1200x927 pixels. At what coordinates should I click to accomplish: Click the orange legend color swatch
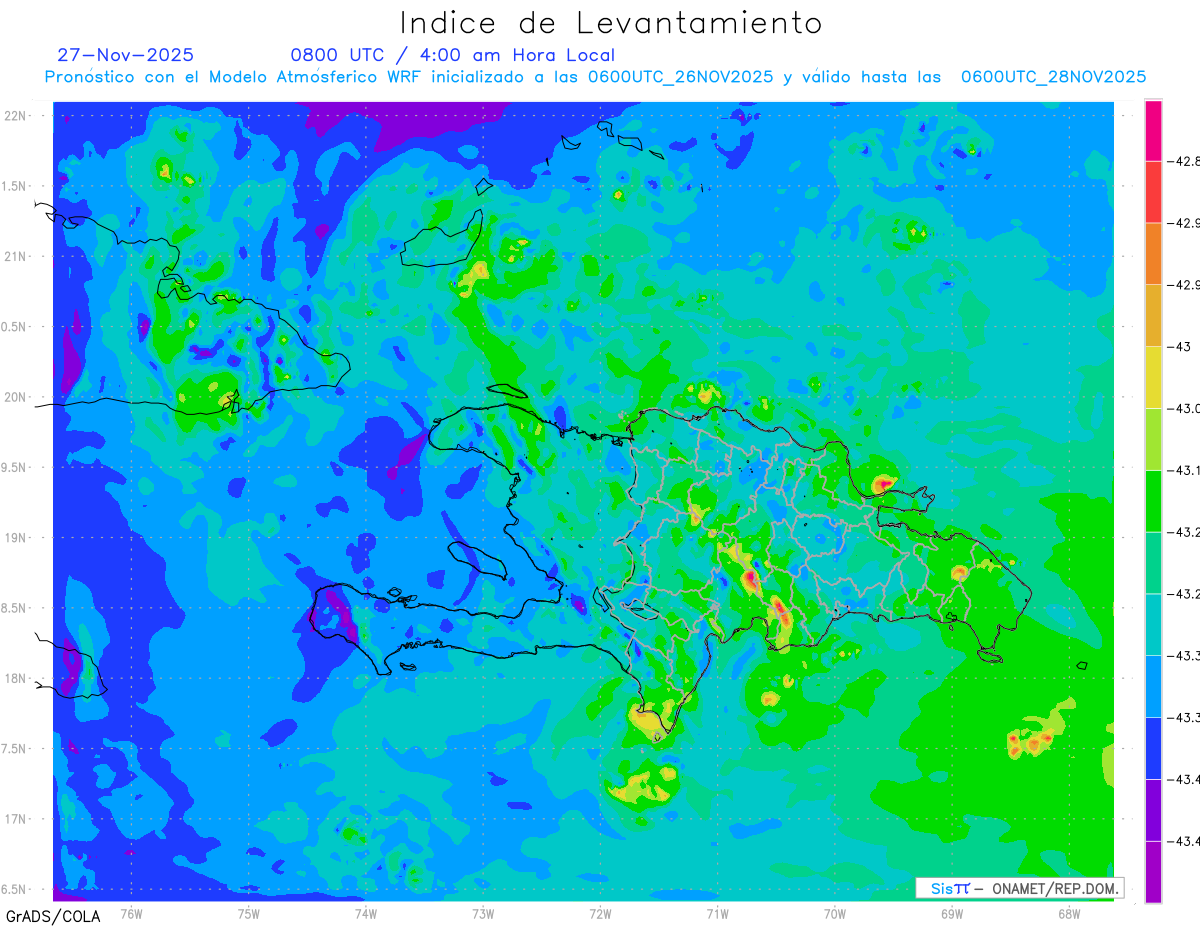1153,254
